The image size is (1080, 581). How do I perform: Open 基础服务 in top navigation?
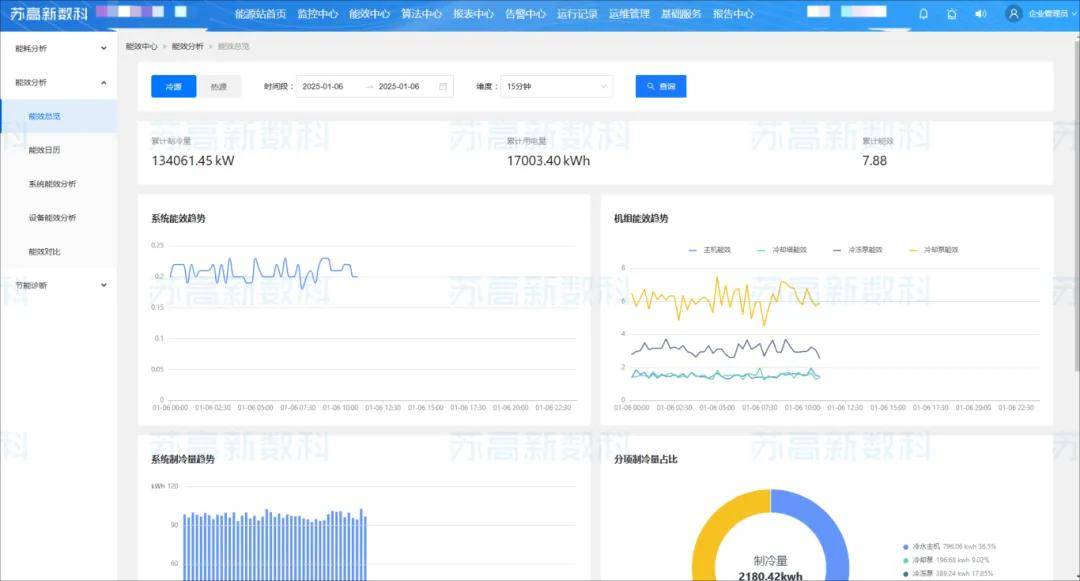(x=681, y=14)
